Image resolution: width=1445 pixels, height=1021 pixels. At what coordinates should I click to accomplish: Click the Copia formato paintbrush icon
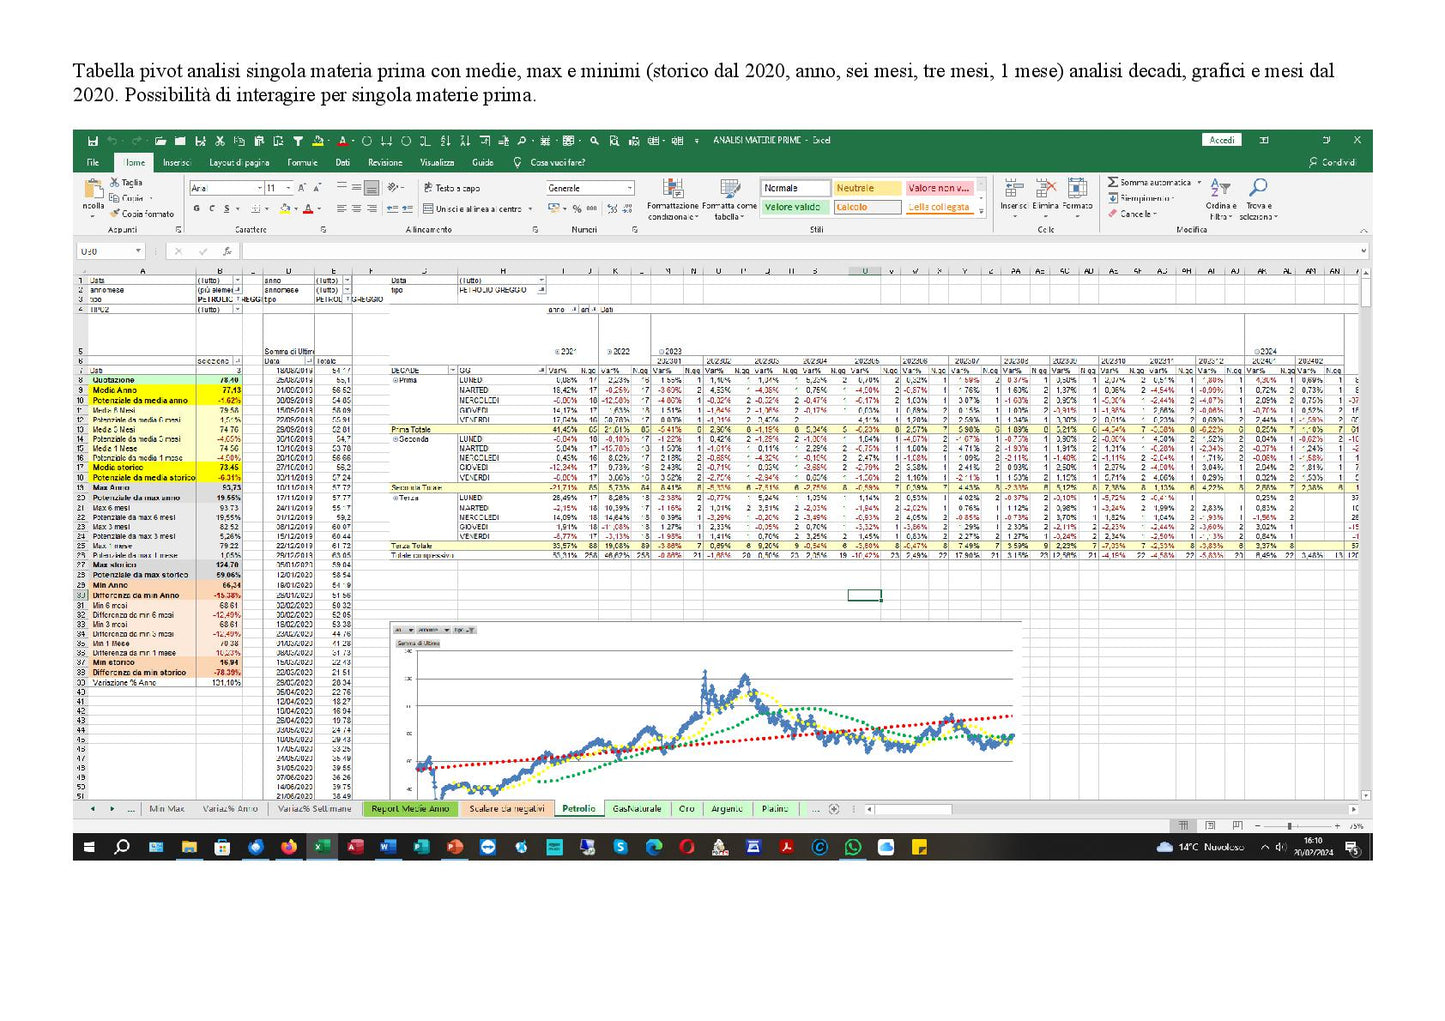pos(115,214)
